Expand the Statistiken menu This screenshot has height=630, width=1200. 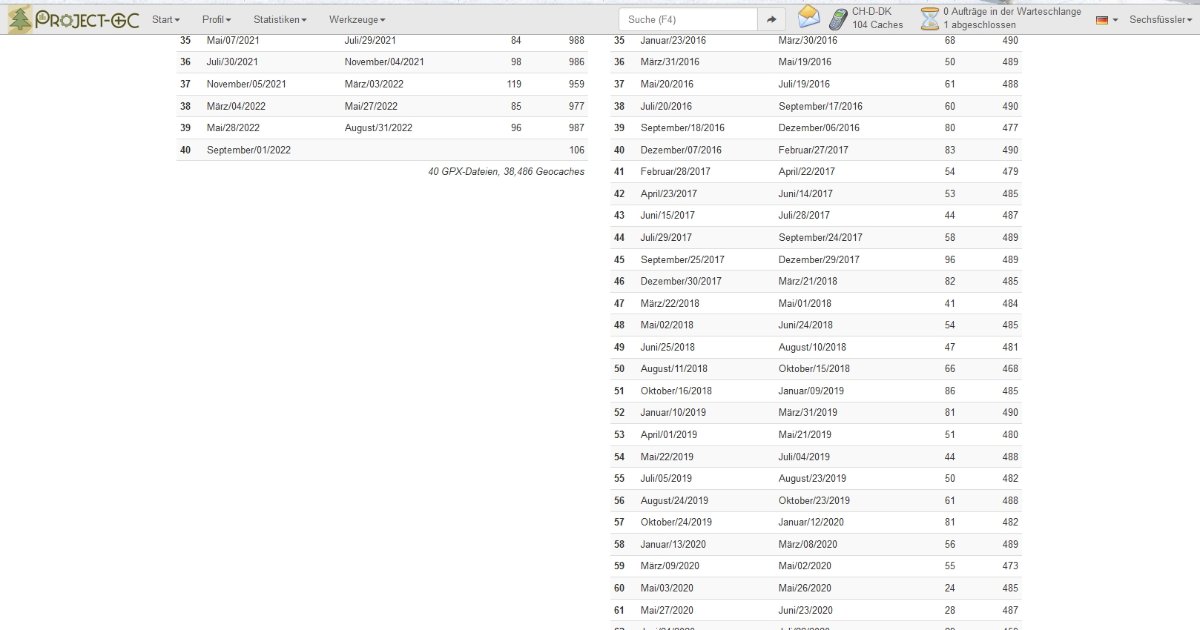280,20
